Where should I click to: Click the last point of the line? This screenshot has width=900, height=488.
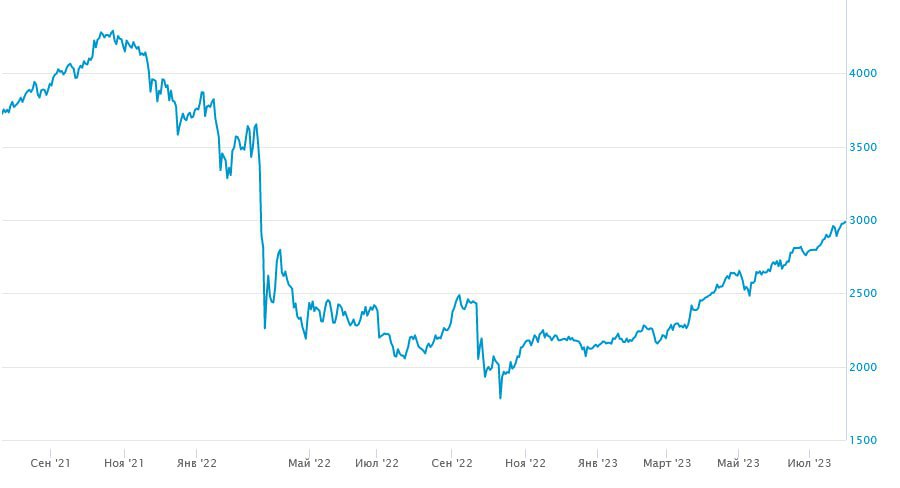845,222
